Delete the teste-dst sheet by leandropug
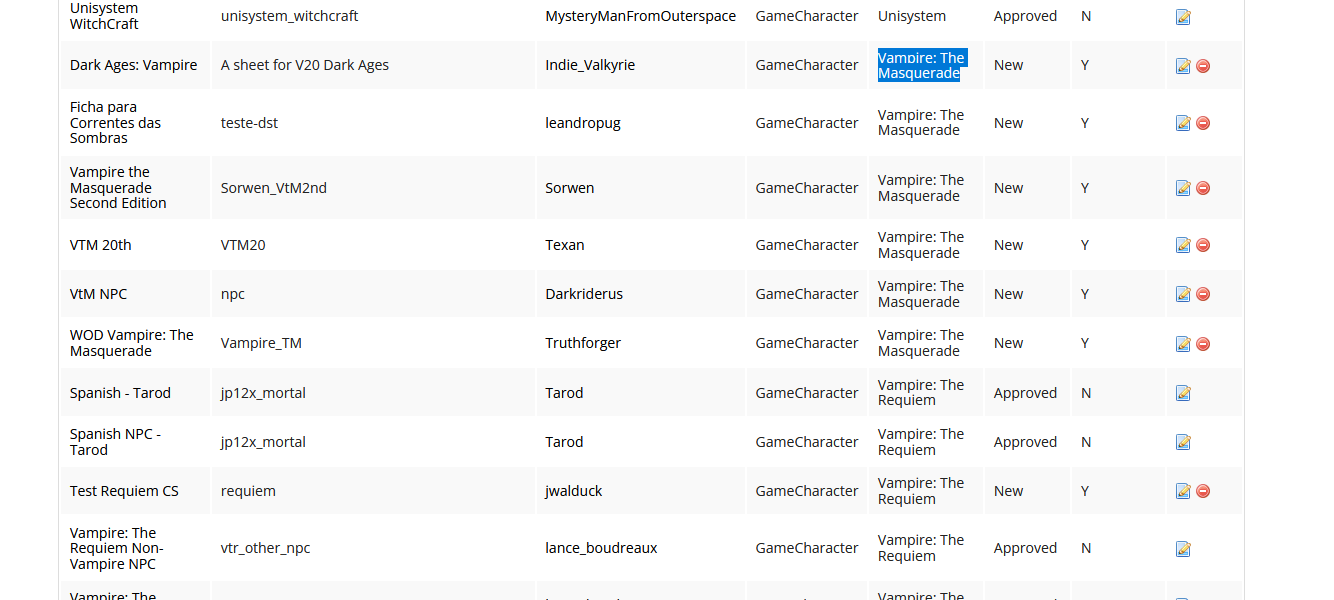 pyautogui.click(x=1203, y=123)
